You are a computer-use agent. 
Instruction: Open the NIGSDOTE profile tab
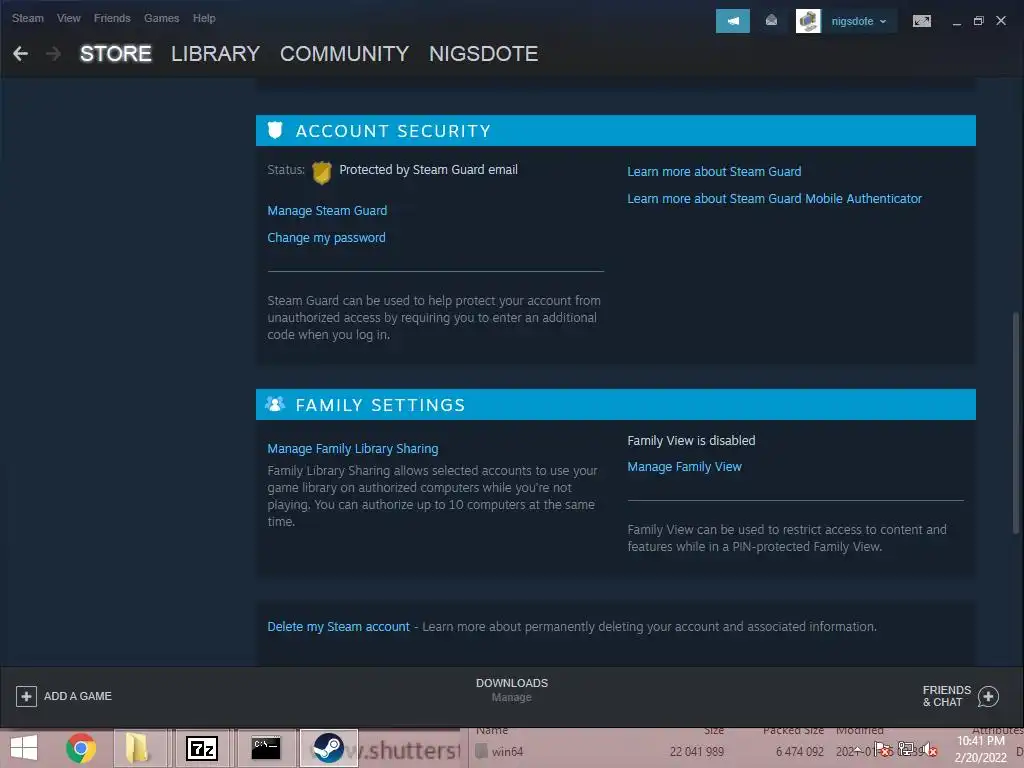(x=483, y=54)
